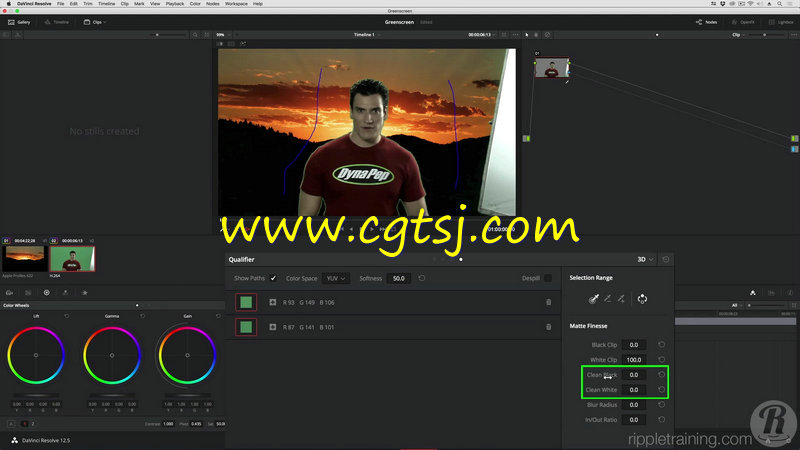Reset the White Clip value
Viewport: 800px width, 450px height.
(x=661, y=359)
